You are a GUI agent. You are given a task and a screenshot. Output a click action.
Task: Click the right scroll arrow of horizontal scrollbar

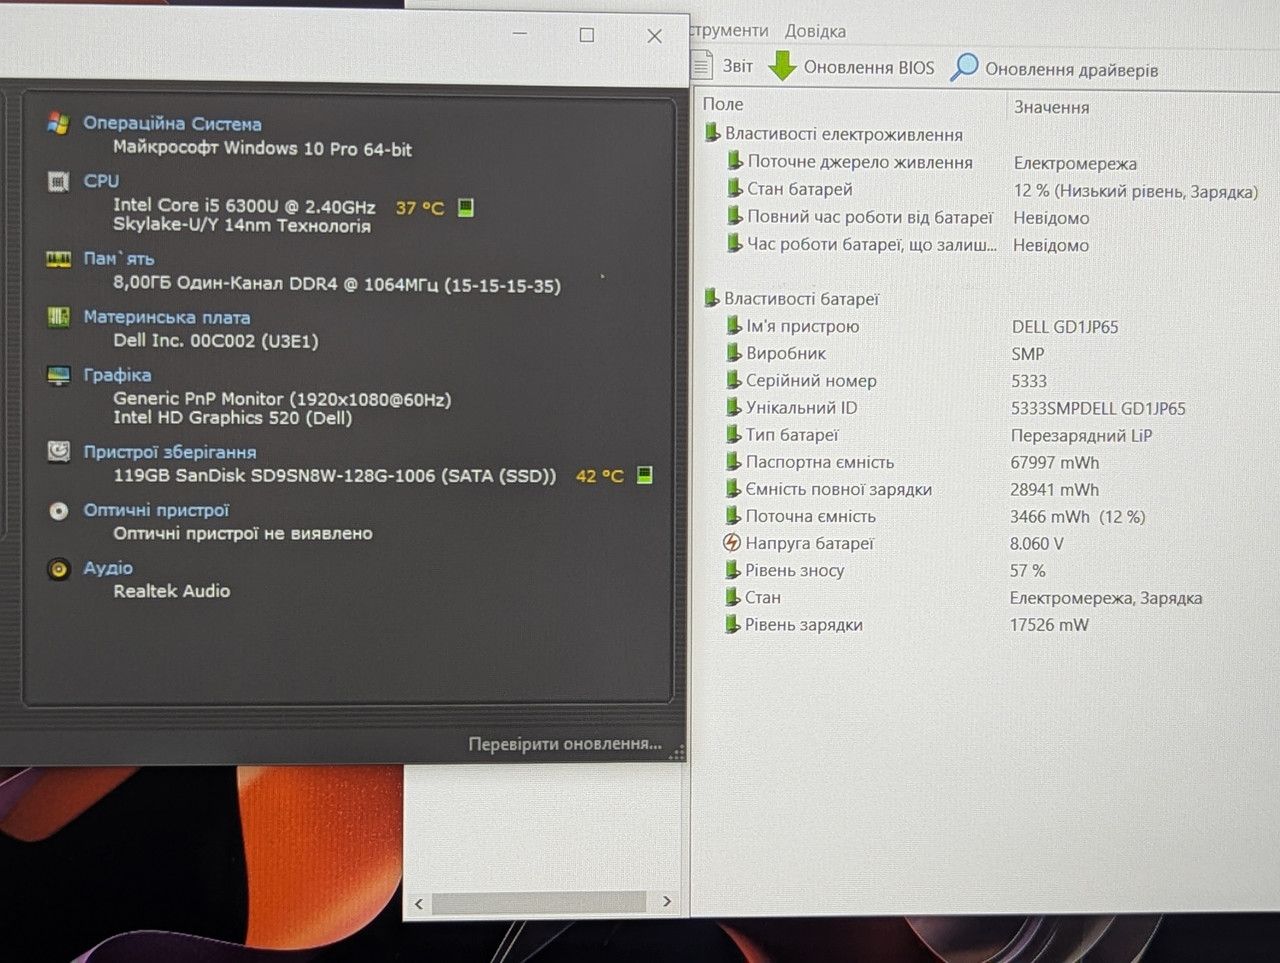coord(667,901)
